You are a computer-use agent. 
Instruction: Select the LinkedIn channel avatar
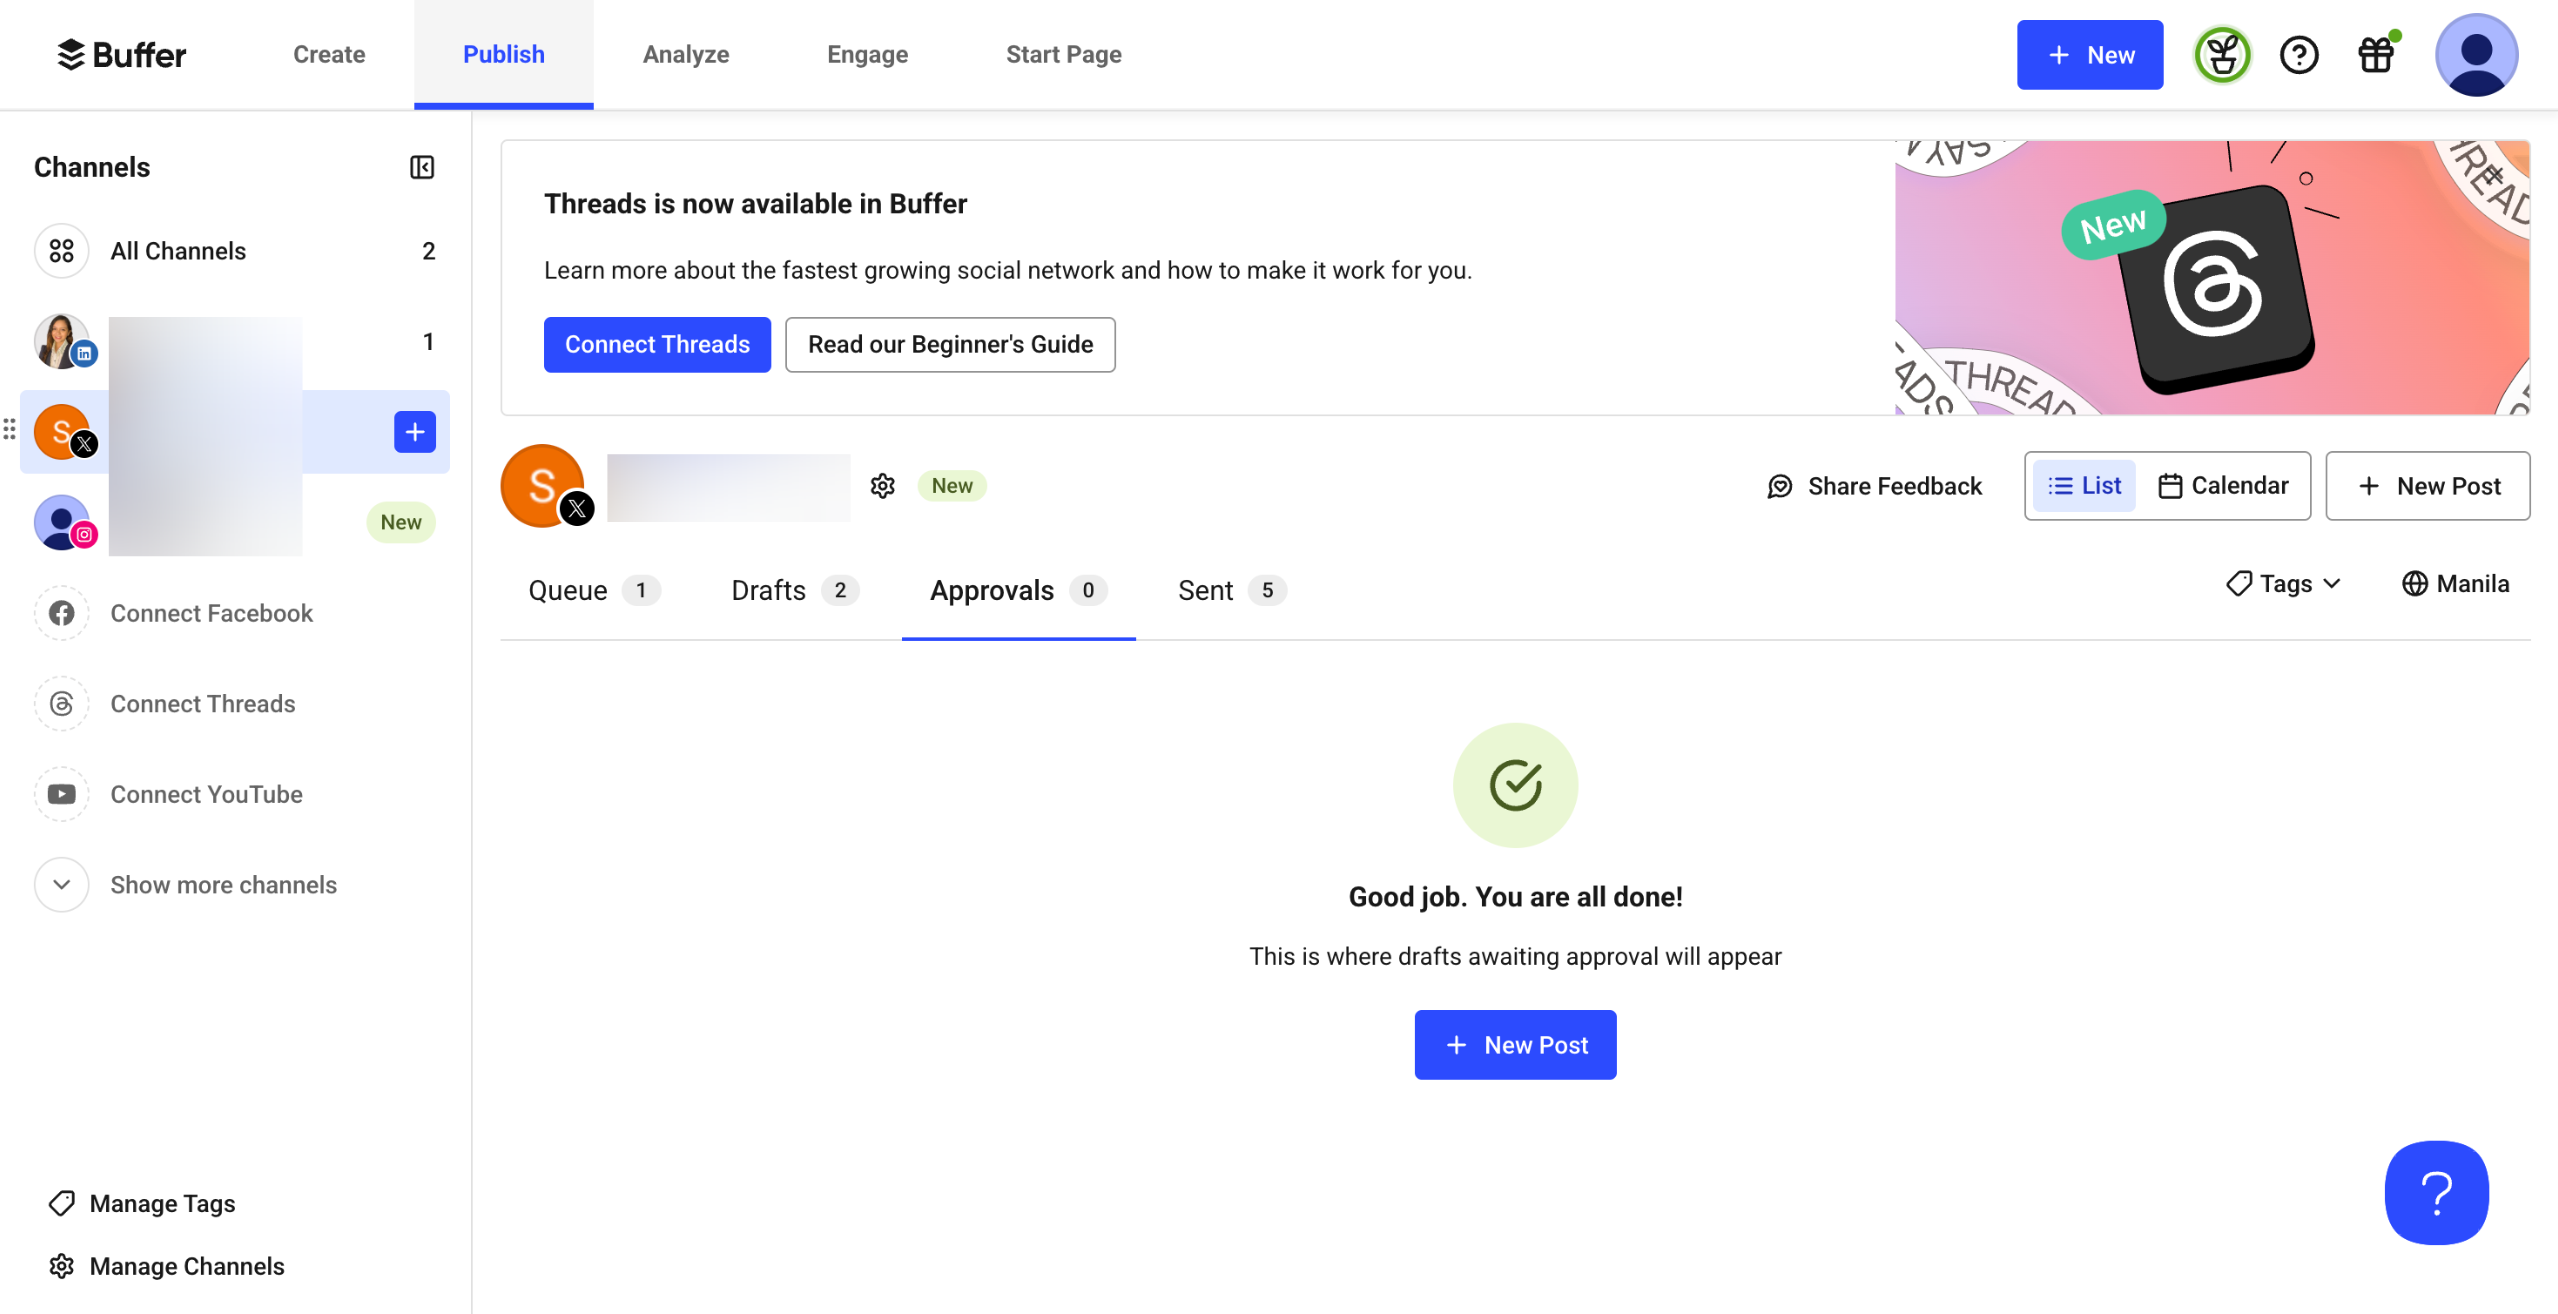(x=62, y=342)
